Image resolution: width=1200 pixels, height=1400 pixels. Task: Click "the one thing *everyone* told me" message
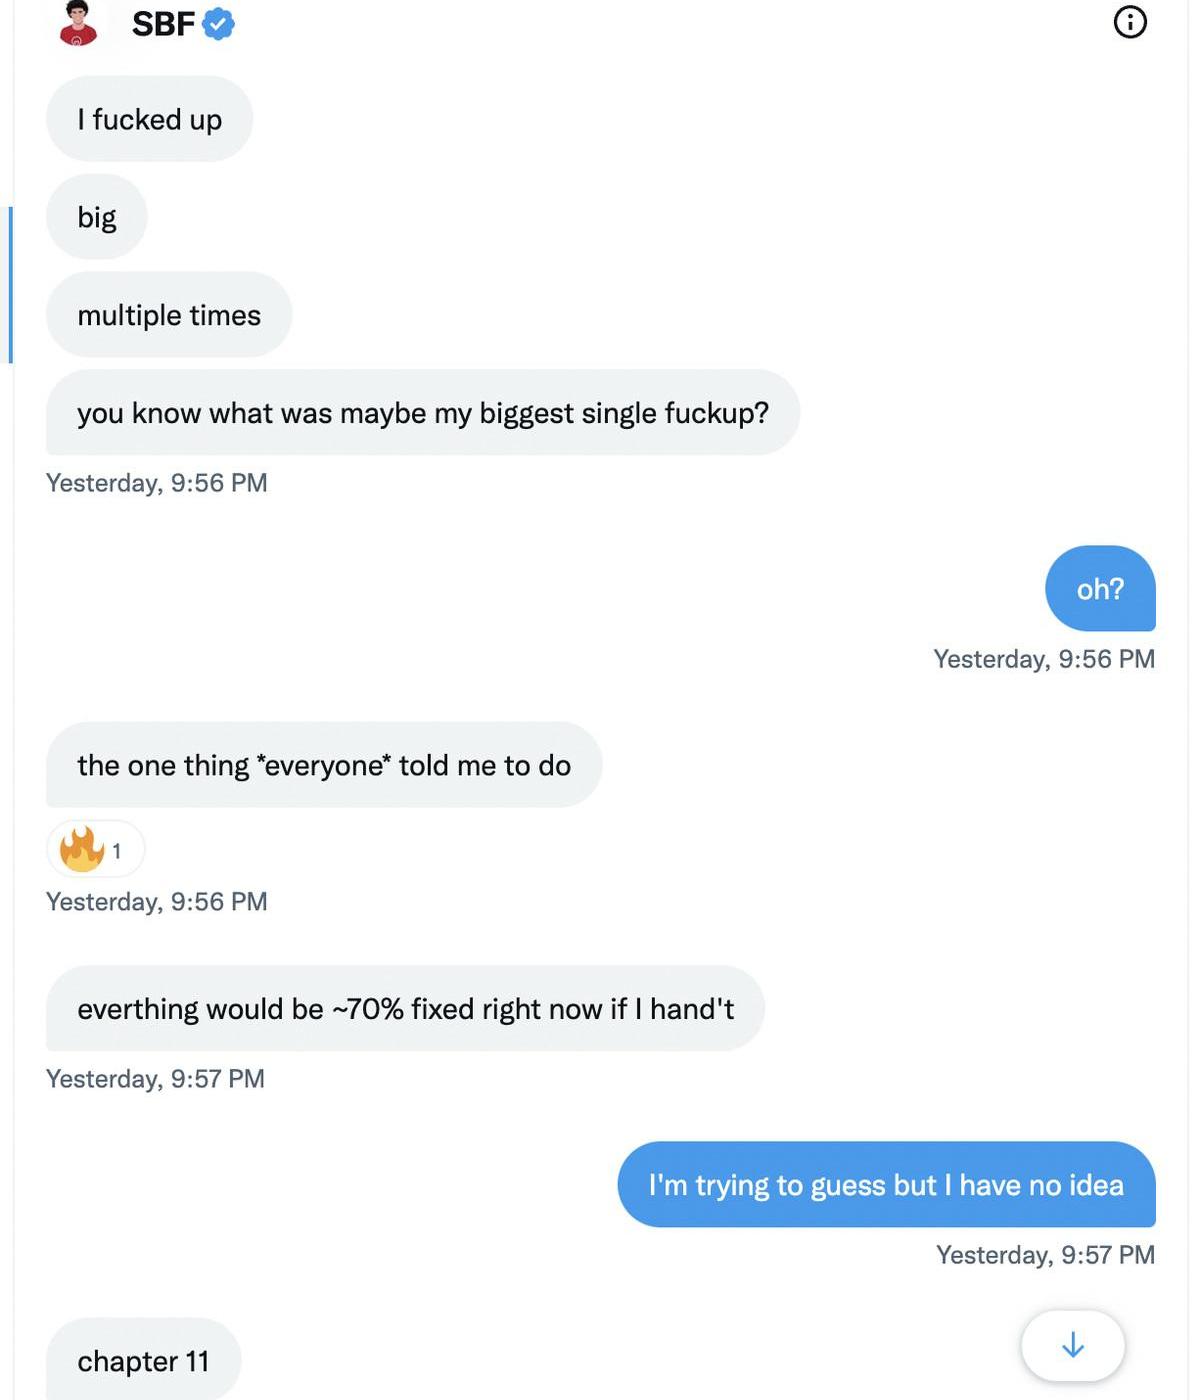323,765
